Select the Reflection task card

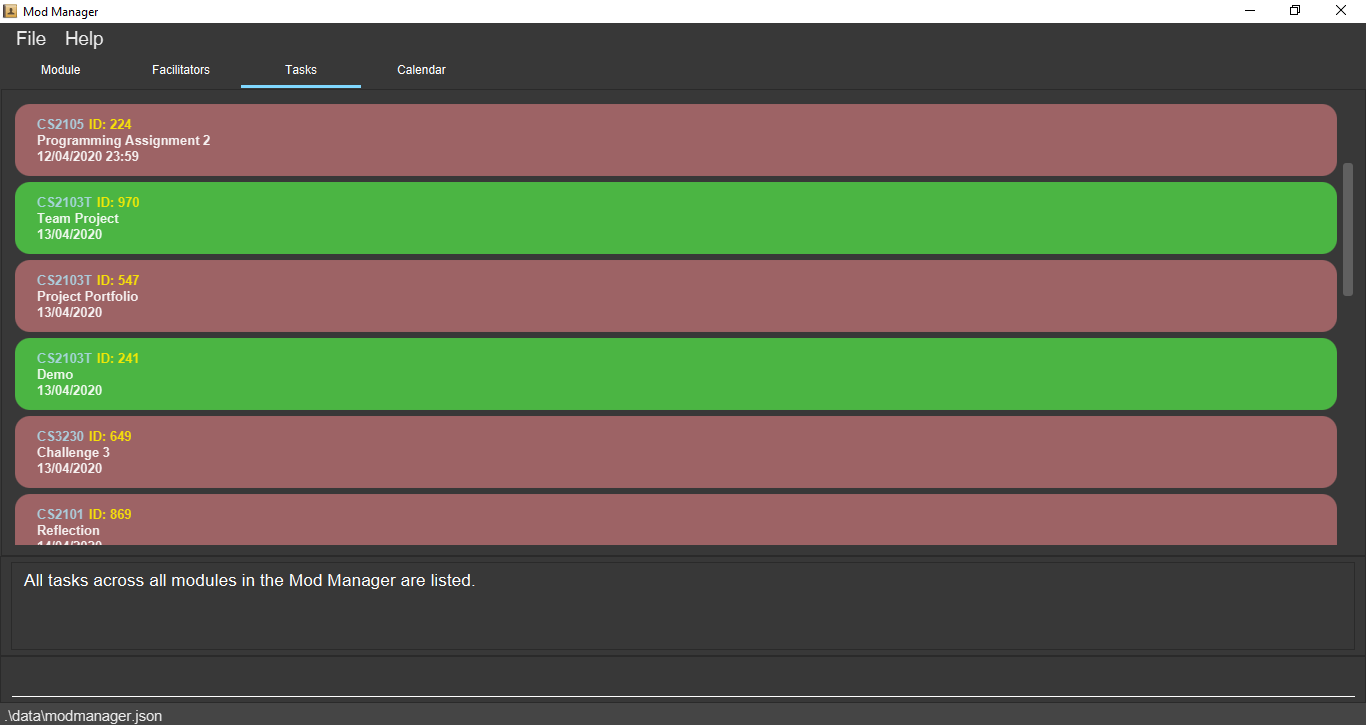click(x=676, y=520)
